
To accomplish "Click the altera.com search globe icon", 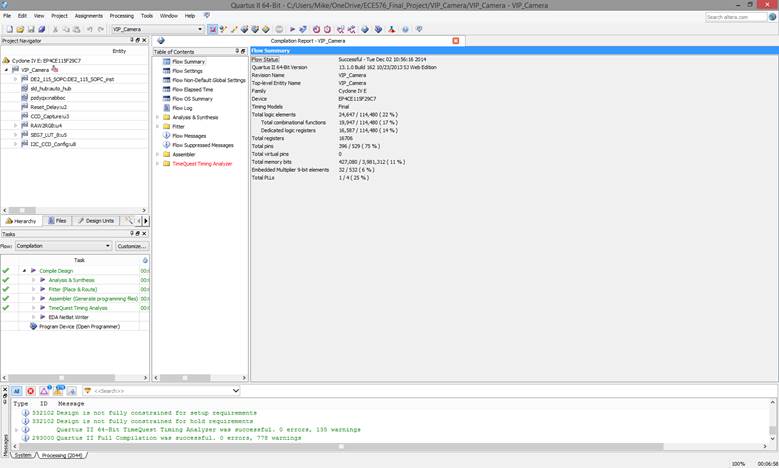I will (x=772, y=17).
